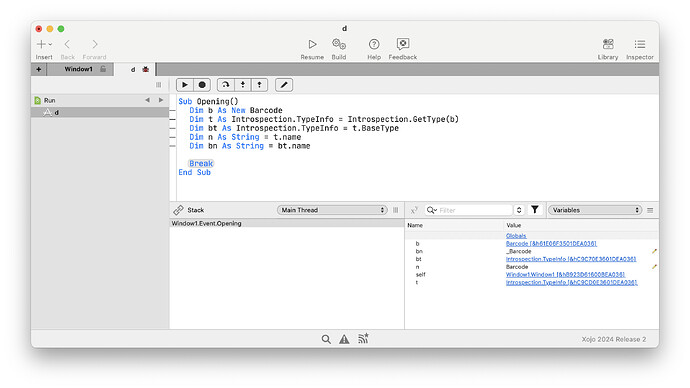Open the Insert dropdown chevron
This screenshot has height=388, width=690.
pyautogui.click(x=50, y=44)
